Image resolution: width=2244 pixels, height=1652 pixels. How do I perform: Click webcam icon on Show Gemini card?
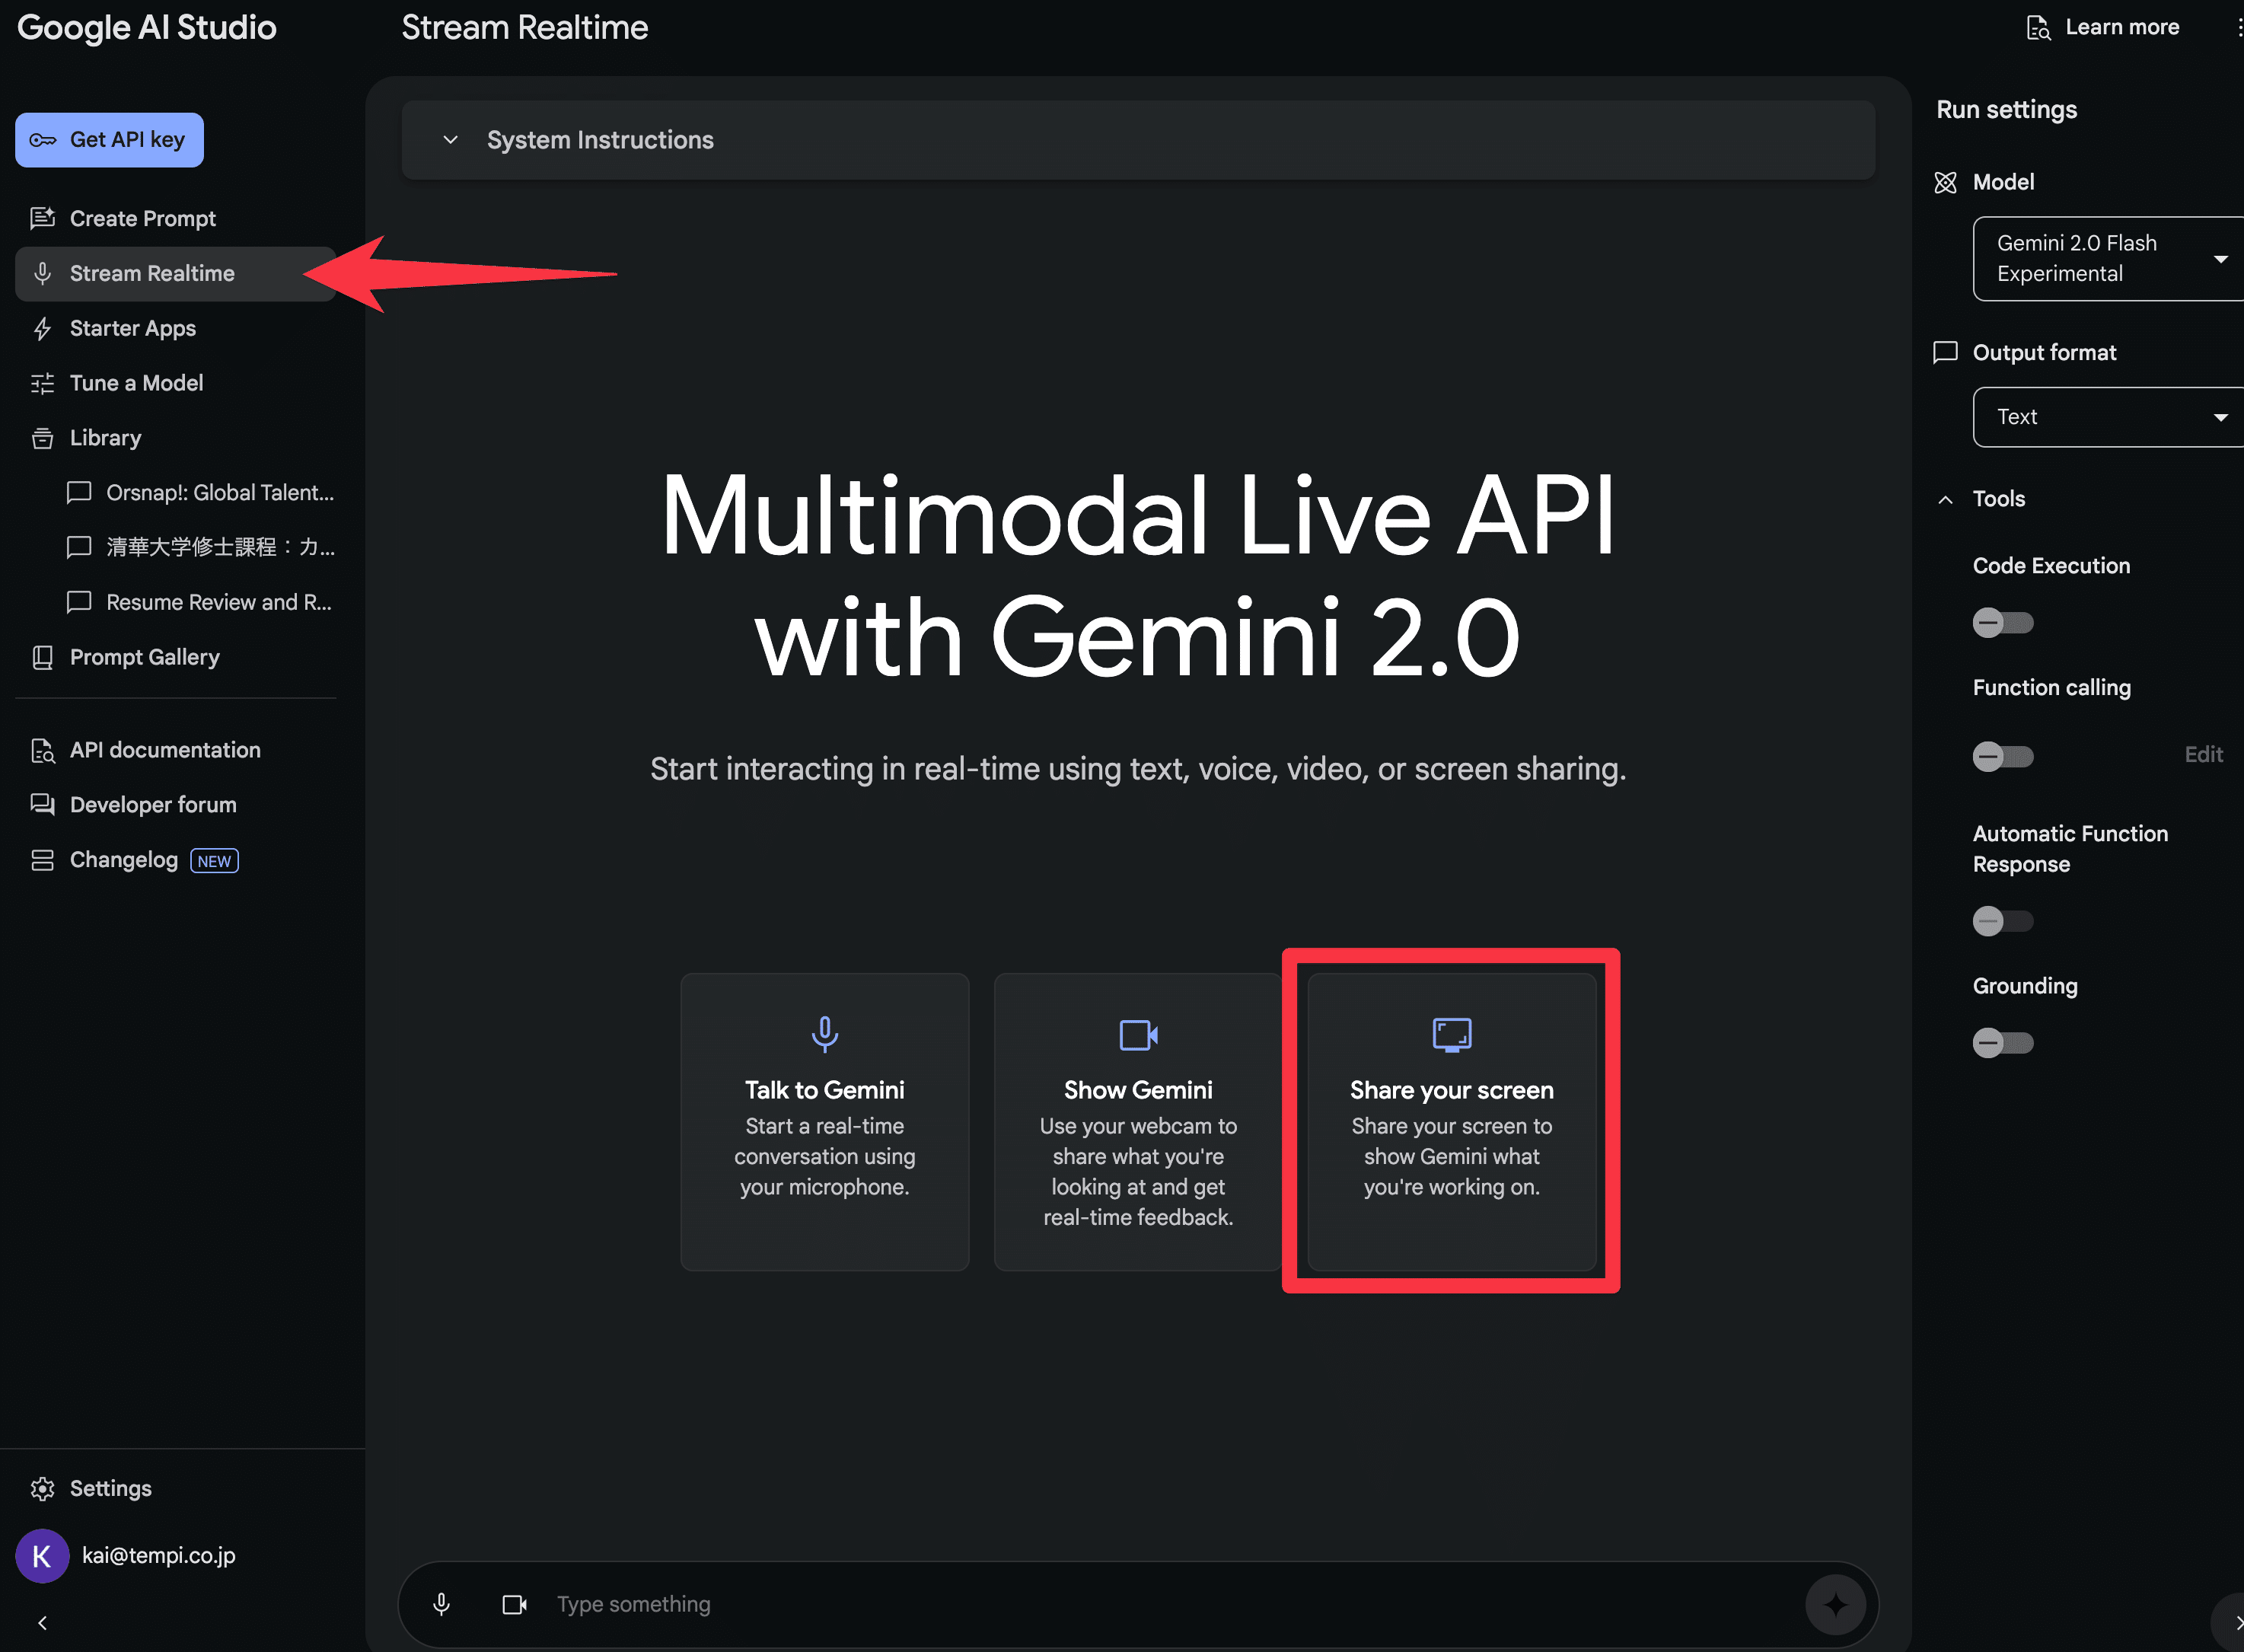[x=1138, y=1034]
